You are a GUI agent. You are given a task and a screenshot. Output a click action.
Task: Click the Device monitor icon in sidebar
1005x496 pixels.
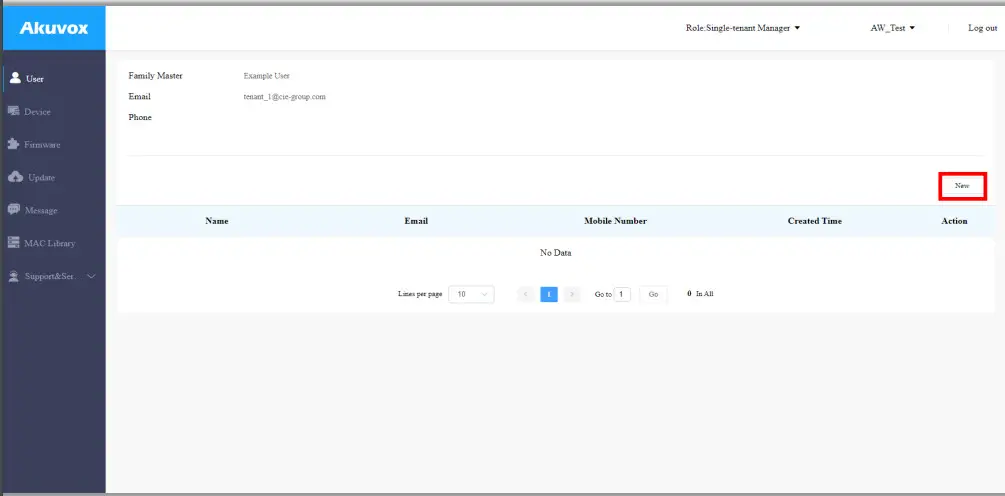pyautogui.click(x=14, y=112)
